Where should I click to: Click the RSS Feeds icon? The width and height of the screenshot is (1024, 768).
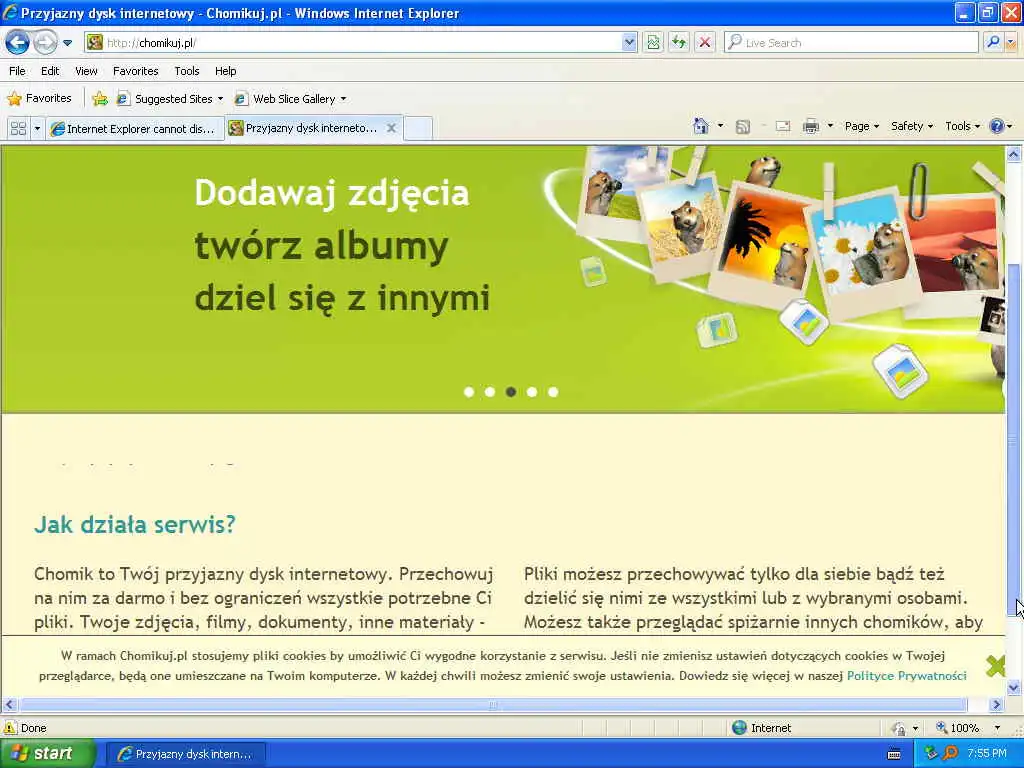pos(743,127)
